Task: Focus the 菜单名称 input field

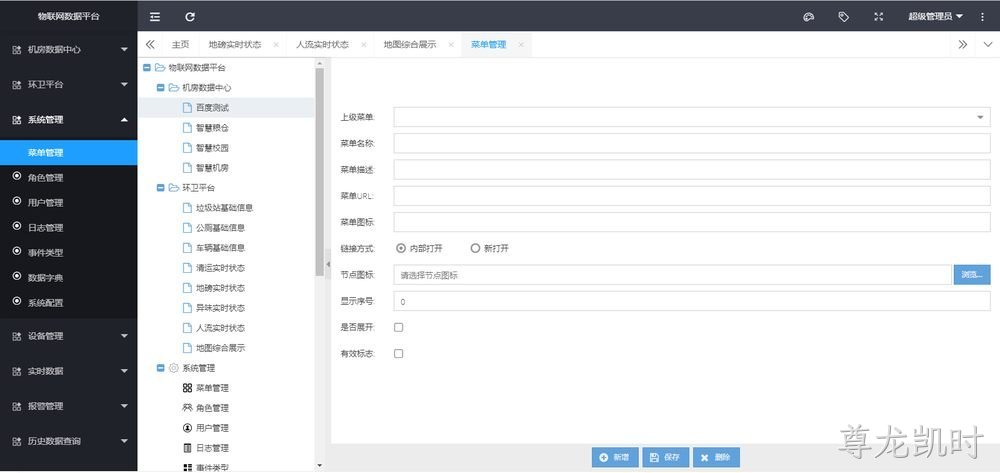Action: pyautogui.click(x=692, y=143)
